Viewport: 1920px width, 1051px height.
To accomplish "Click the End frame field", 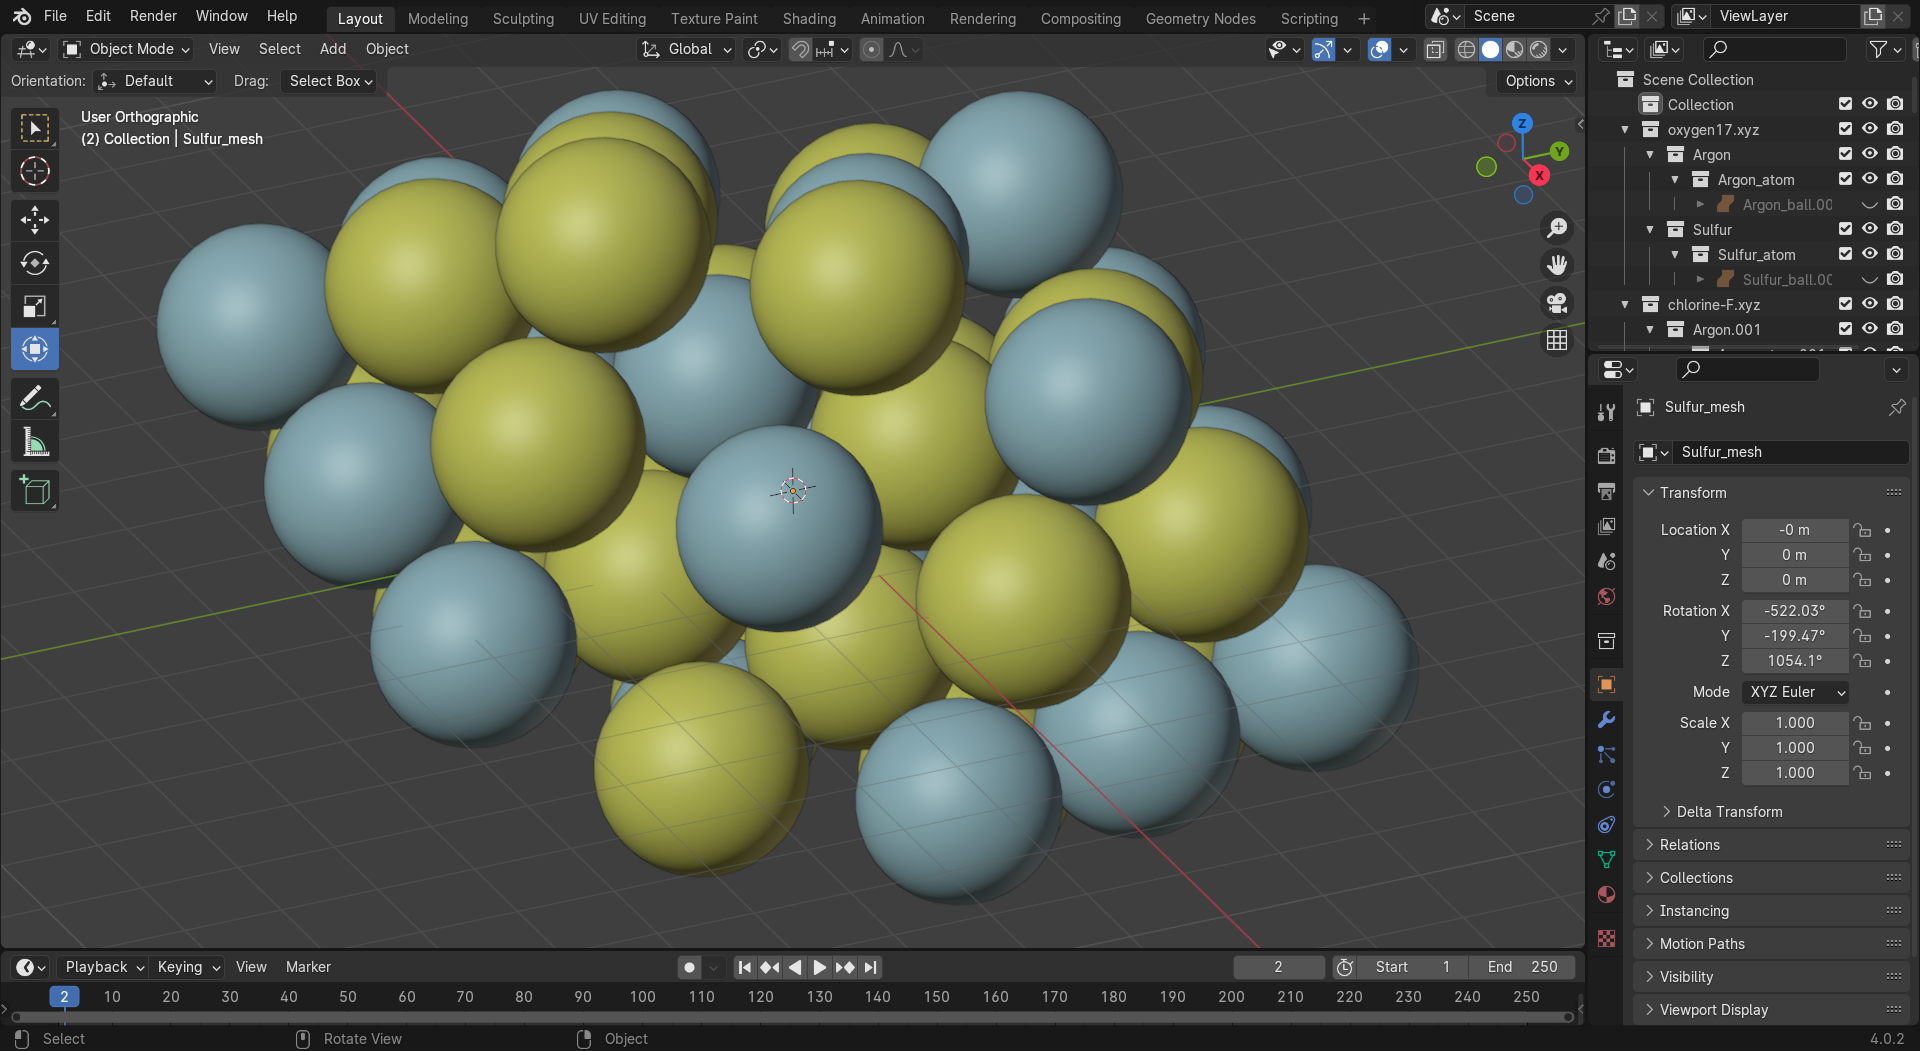I will pyautogui.click(x=1522, y=967).
